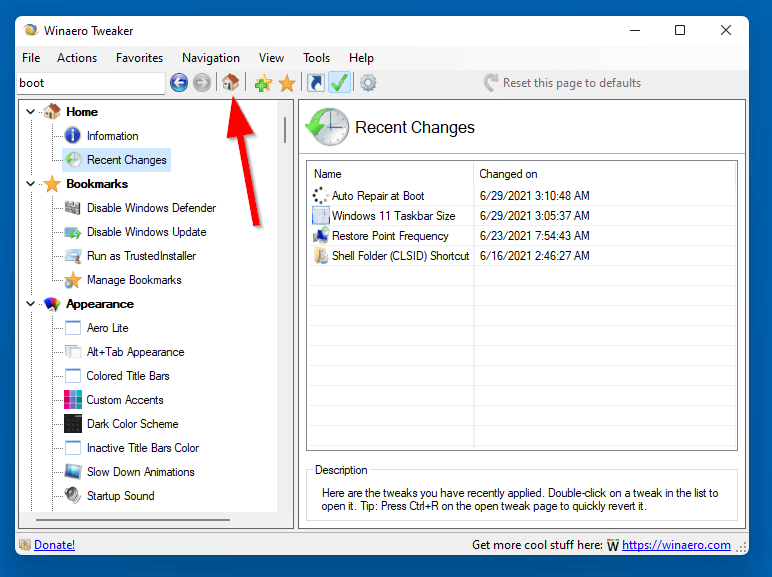Image resolution: width=772 pixels, height=577 pixels.
Task: Click the Run as TrustedInstaller icon
Action: pyautogui.click(x=73, y=256)
